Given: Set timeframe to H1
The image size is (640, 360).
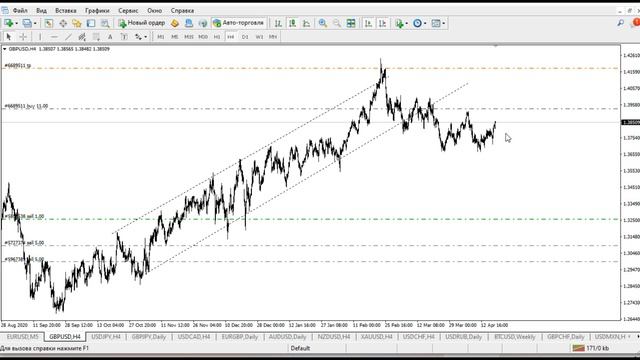Looking at the screenshot, I should pos(217,37).
